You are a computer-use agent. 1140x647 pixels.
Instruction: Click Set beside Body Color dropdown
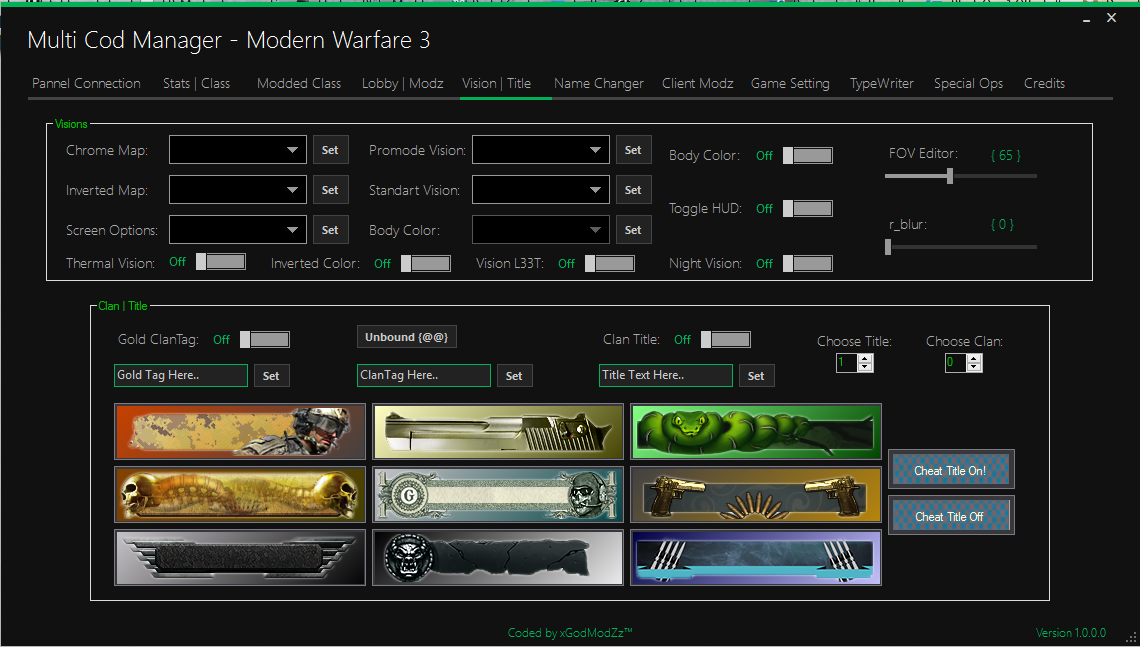tap(633, 230)
